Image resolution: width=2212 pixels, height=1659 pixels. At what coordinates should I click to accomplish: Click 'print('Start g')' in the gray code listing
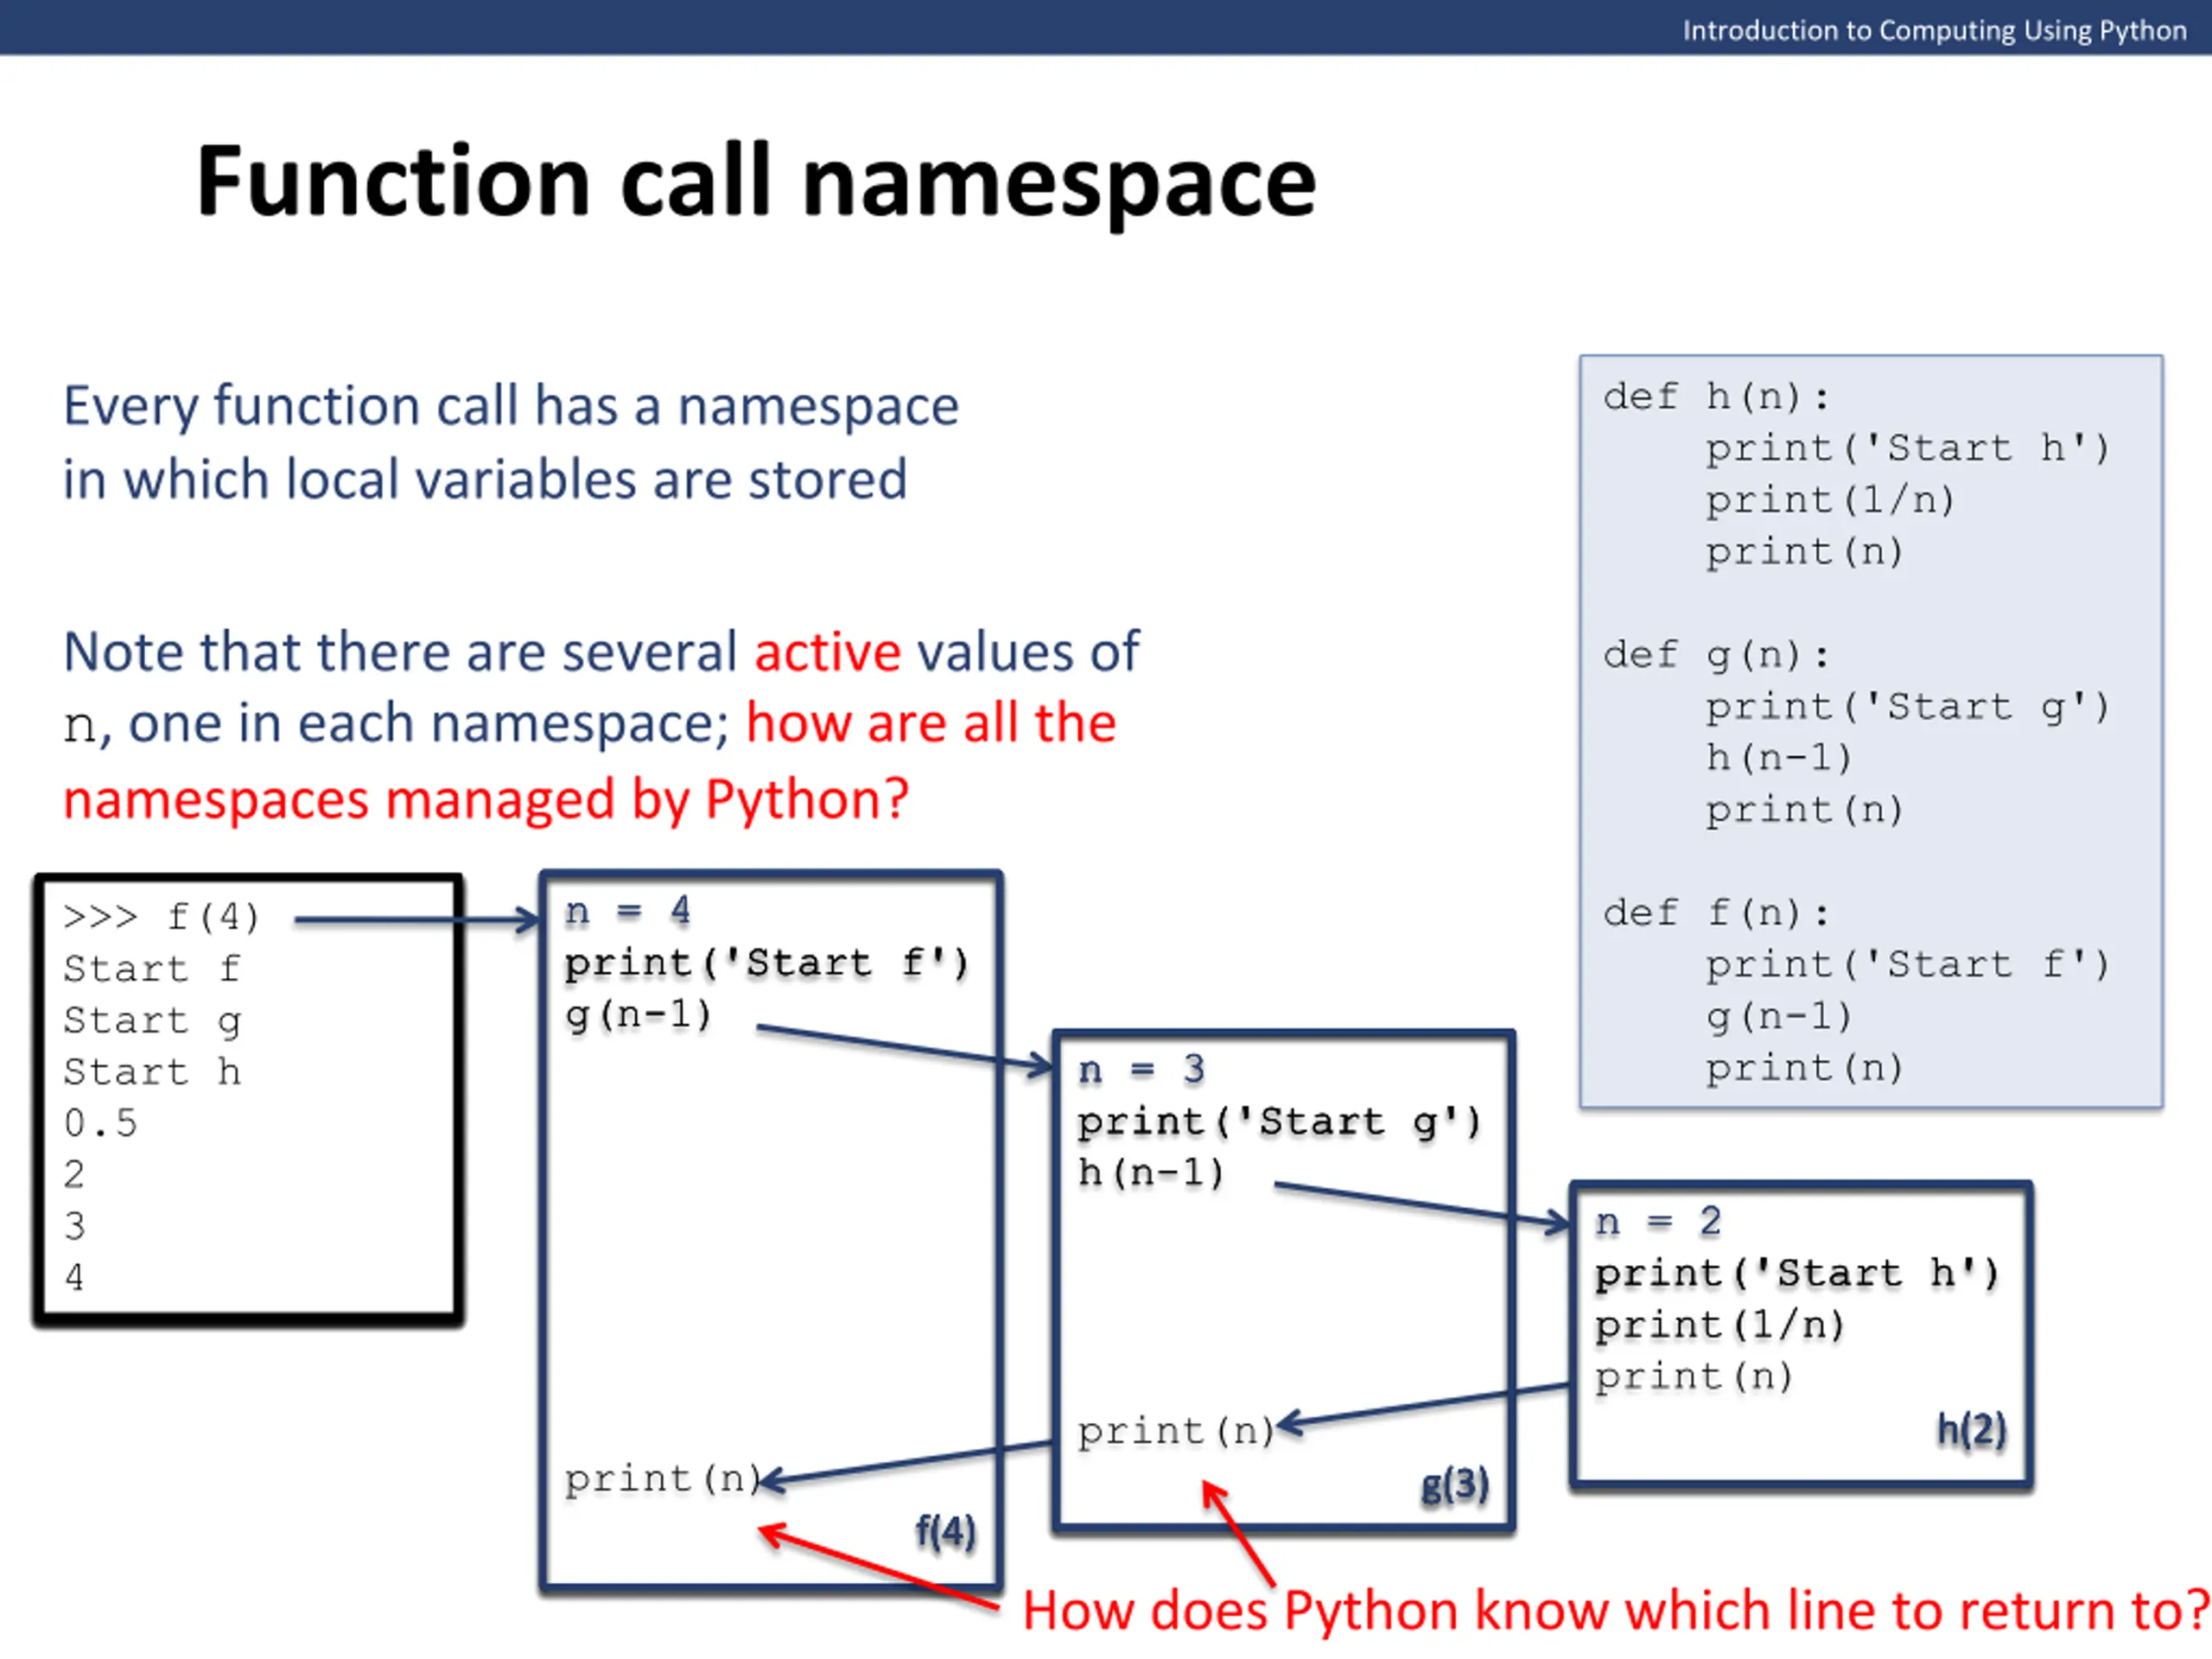click(1908, 708)
